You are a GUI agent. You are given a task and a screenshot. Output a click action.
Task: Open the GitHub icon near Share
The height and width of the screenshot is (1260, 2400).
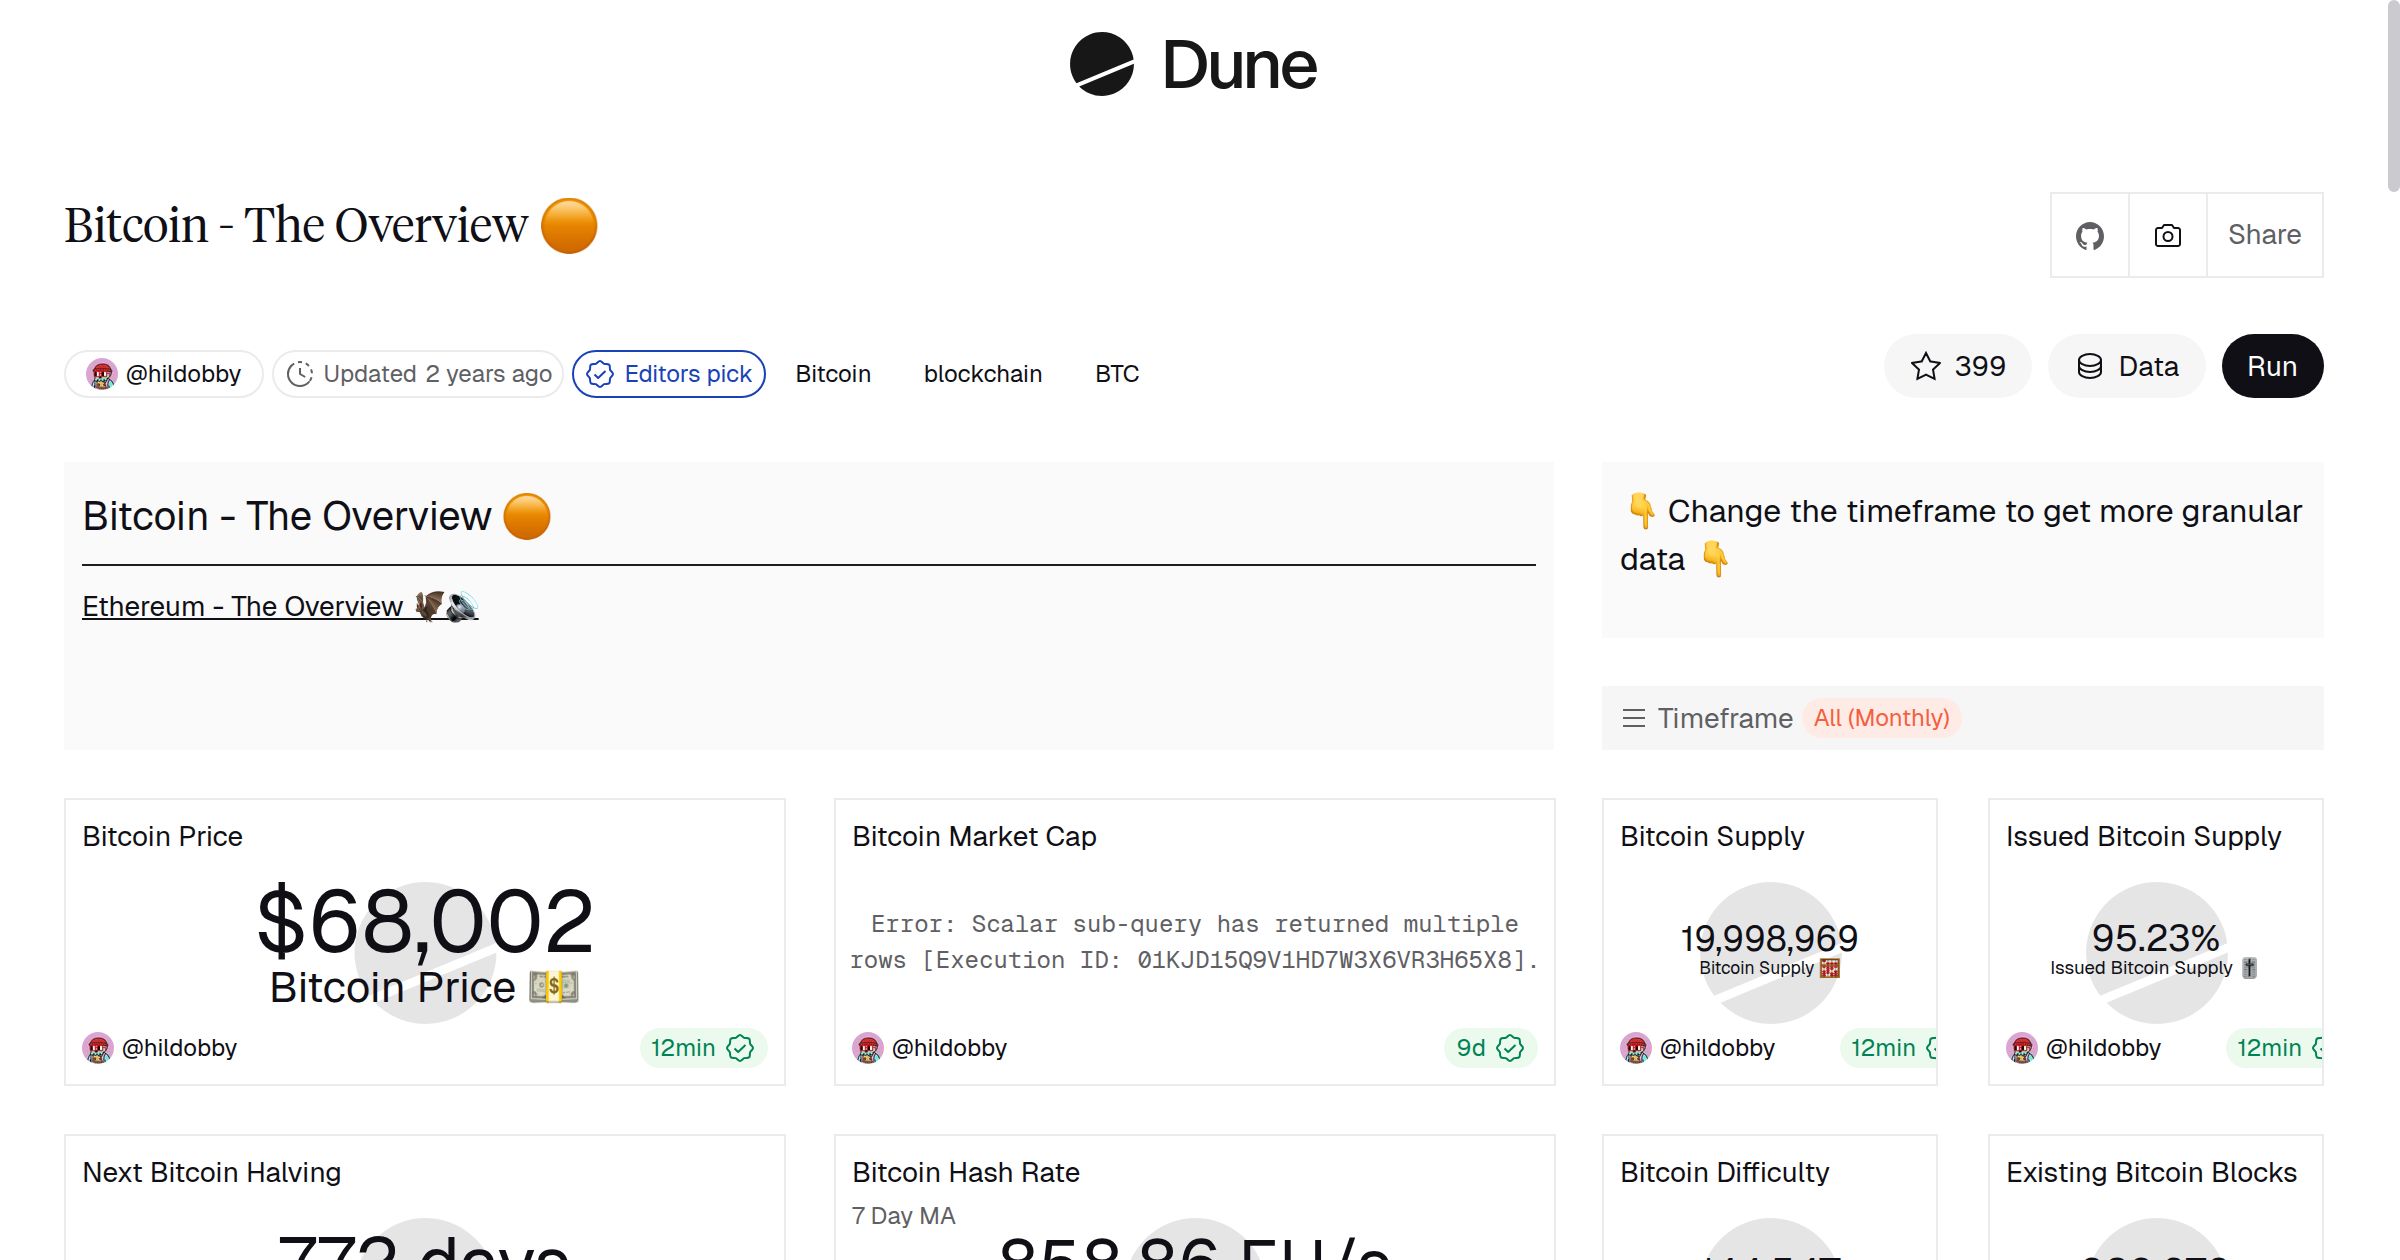[2089, 235]
